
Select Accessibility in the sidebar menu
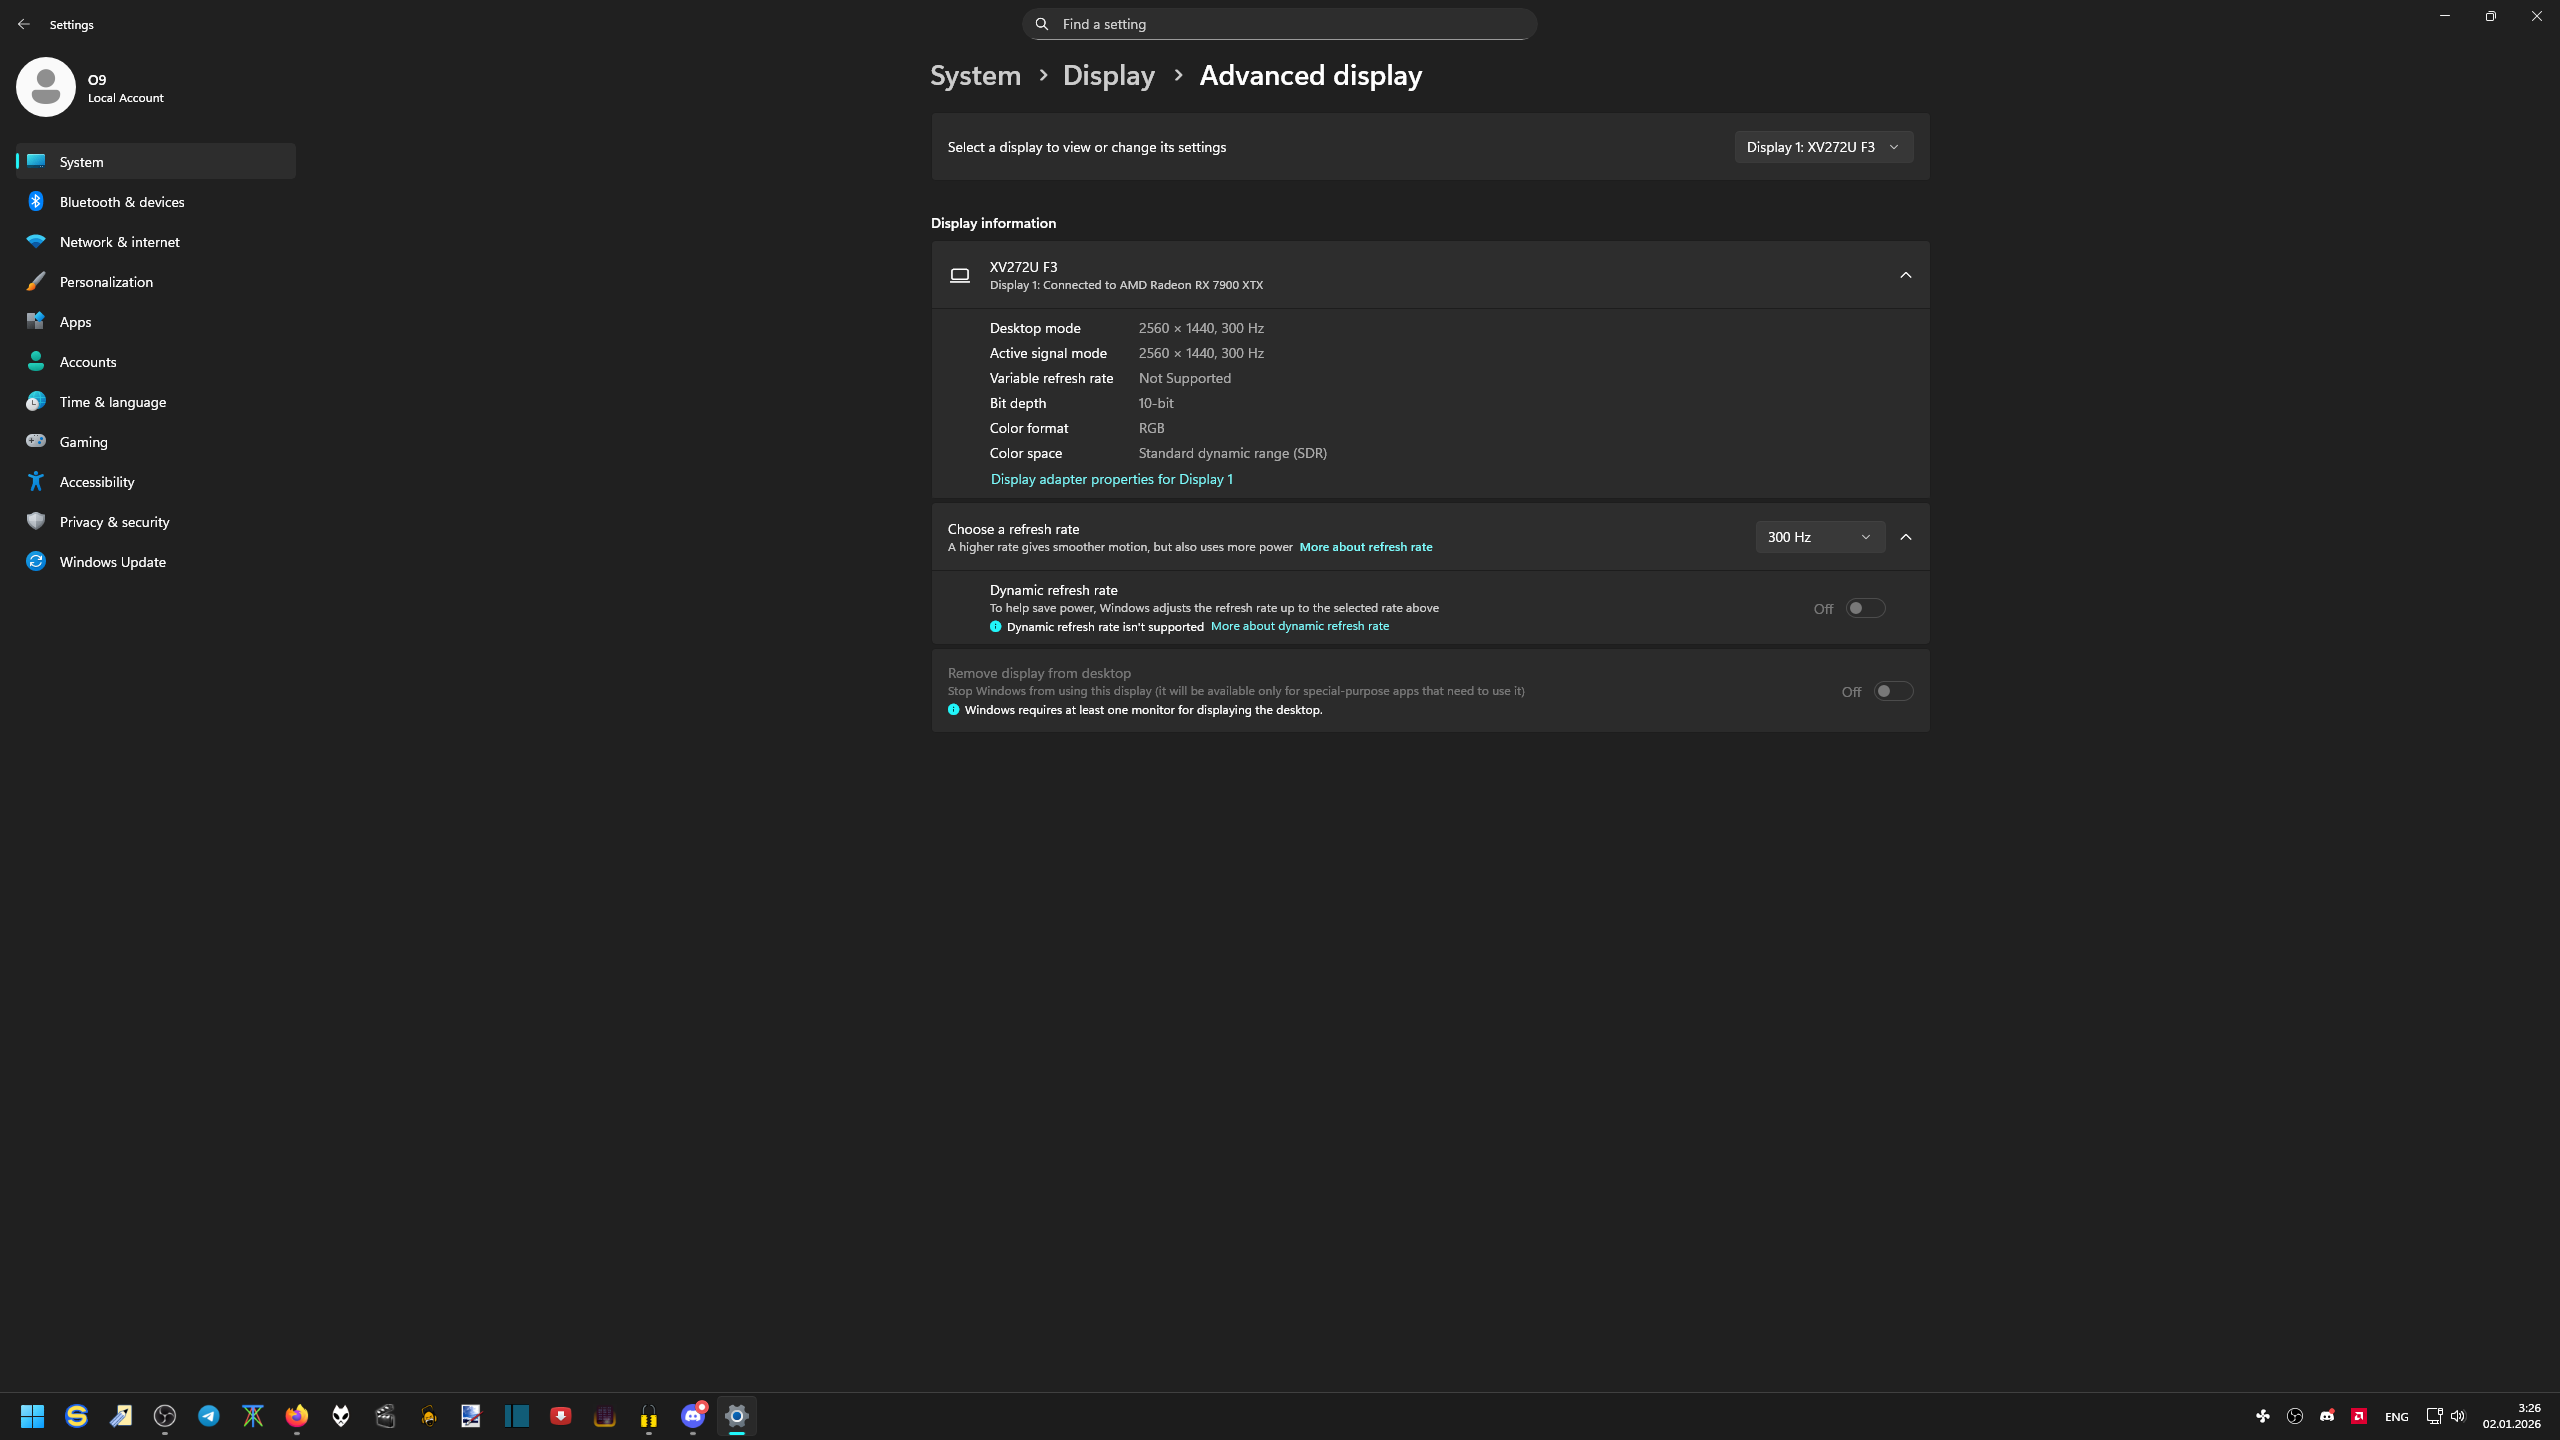96,481
